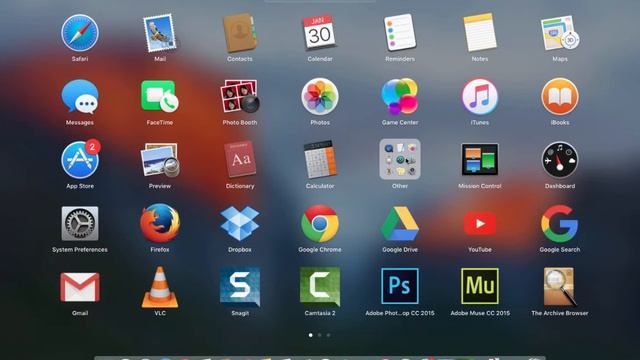The image size is (640, 360).
Task: Open the Calendar app icon
Action: click(320, 33)
